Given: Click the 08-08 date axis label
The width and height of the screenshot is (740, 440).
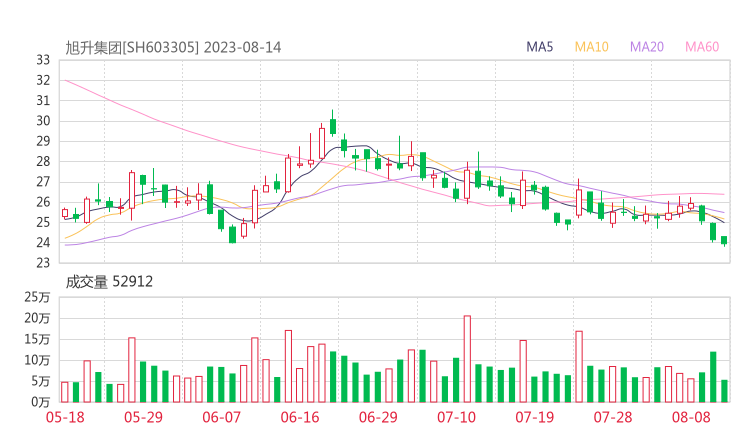Looking at the screenshot, I should tap(691, 417).
